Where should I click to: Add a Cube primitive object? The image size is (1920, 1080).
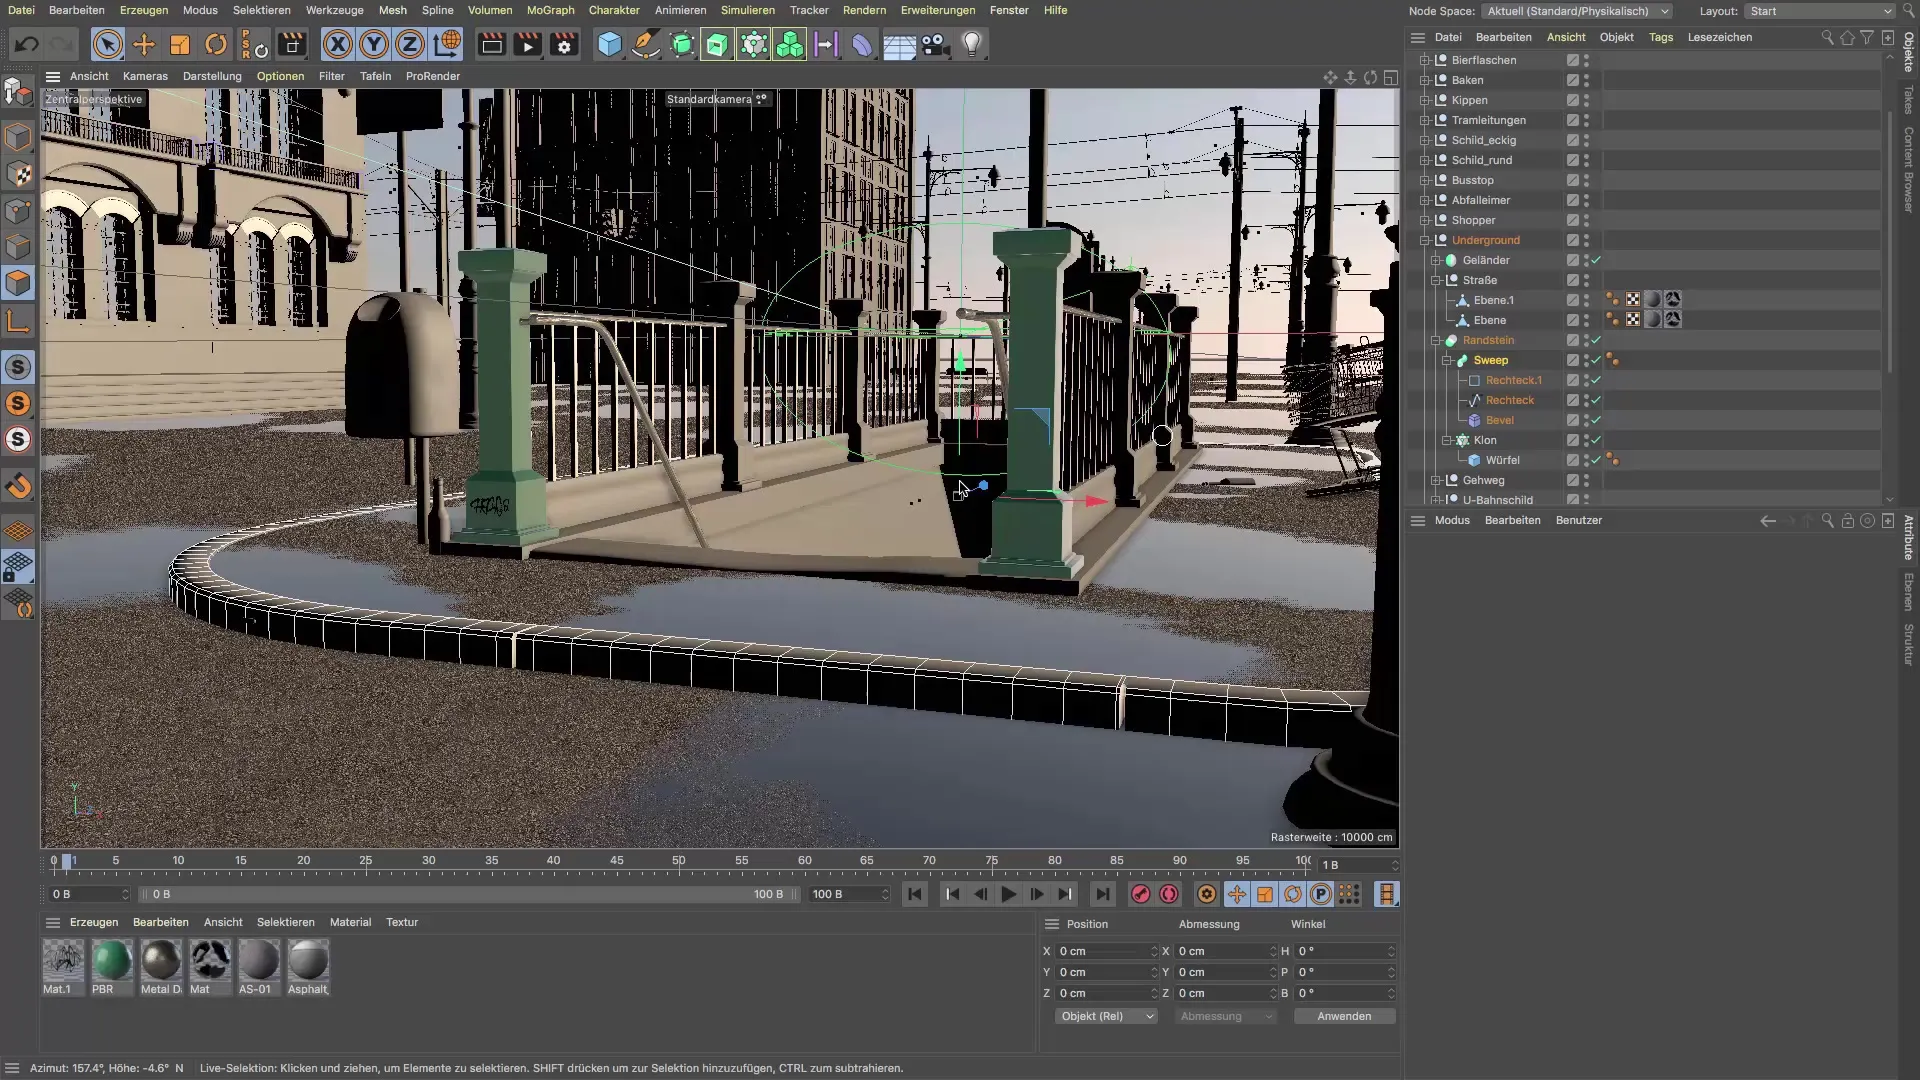(x=610, y=45)
